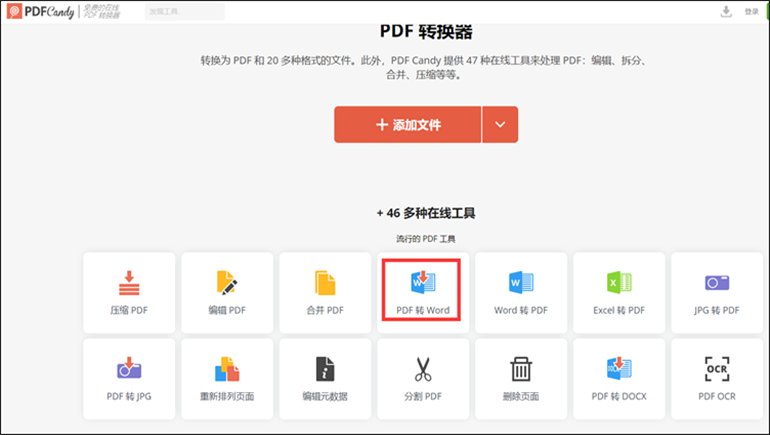Click the JPG 转 PDF label text
The image size is (770, 435).
(x=717, y=310)
